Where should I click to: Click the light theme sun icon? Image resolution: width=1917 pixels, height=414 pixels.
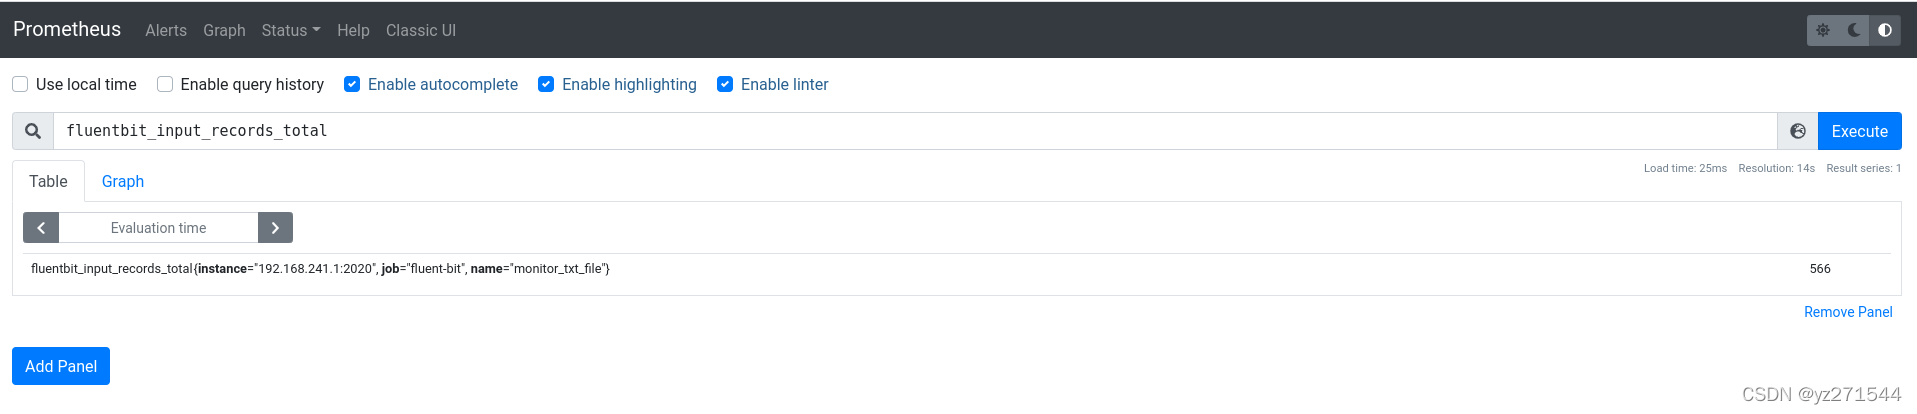(x=1823, y=30)
